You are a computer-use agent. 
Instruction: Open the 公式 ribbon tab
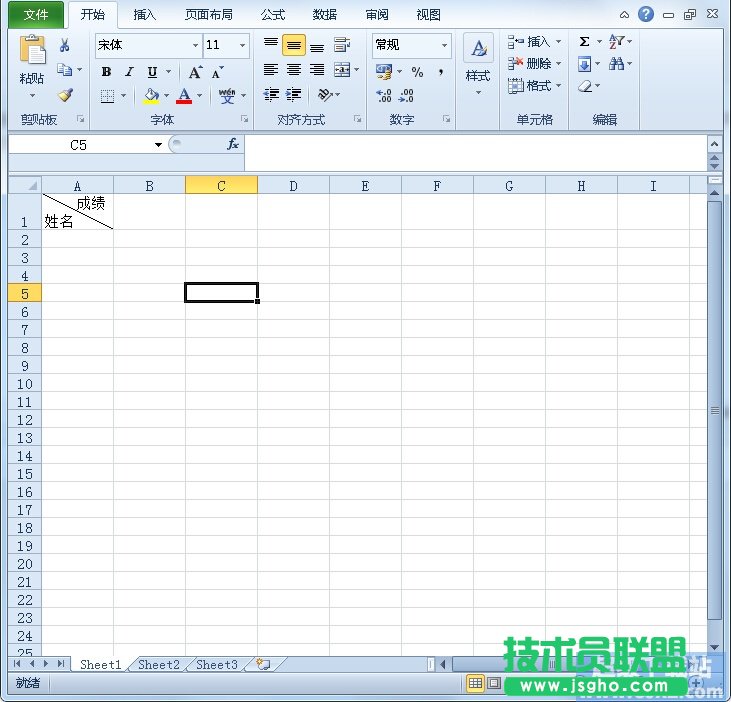click(272, 15)
